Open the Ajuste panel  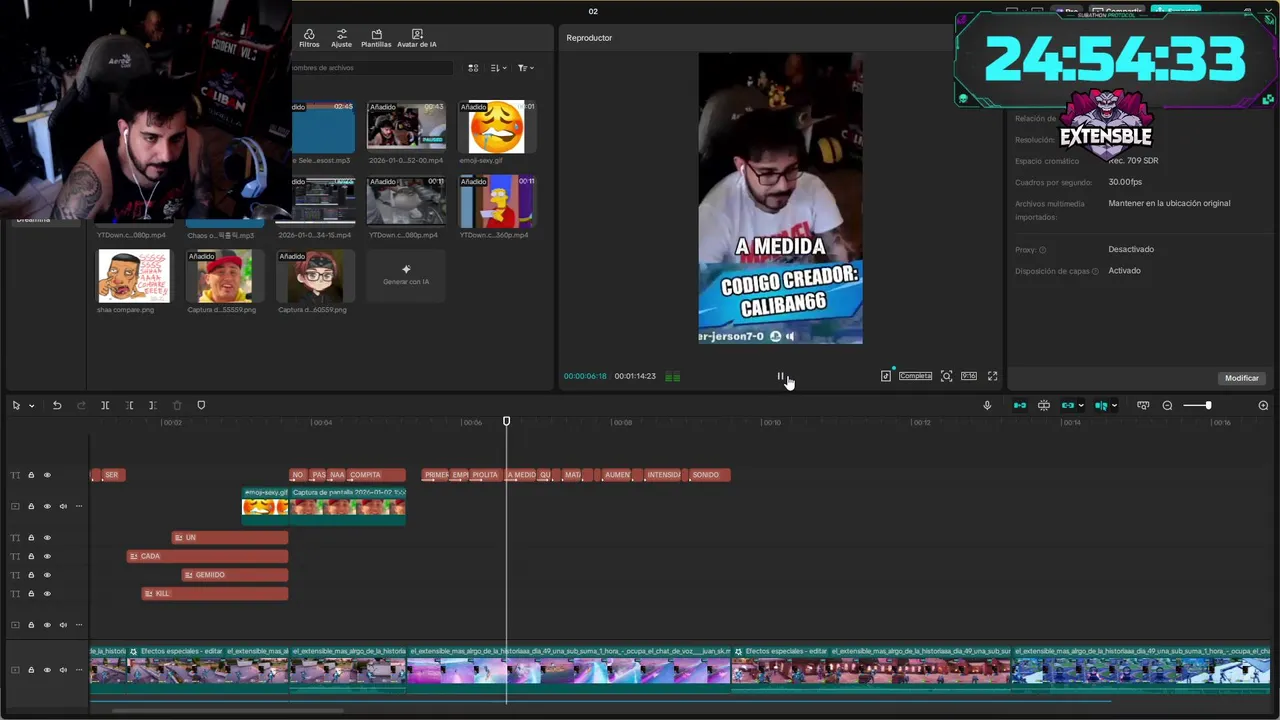[341, 38]
